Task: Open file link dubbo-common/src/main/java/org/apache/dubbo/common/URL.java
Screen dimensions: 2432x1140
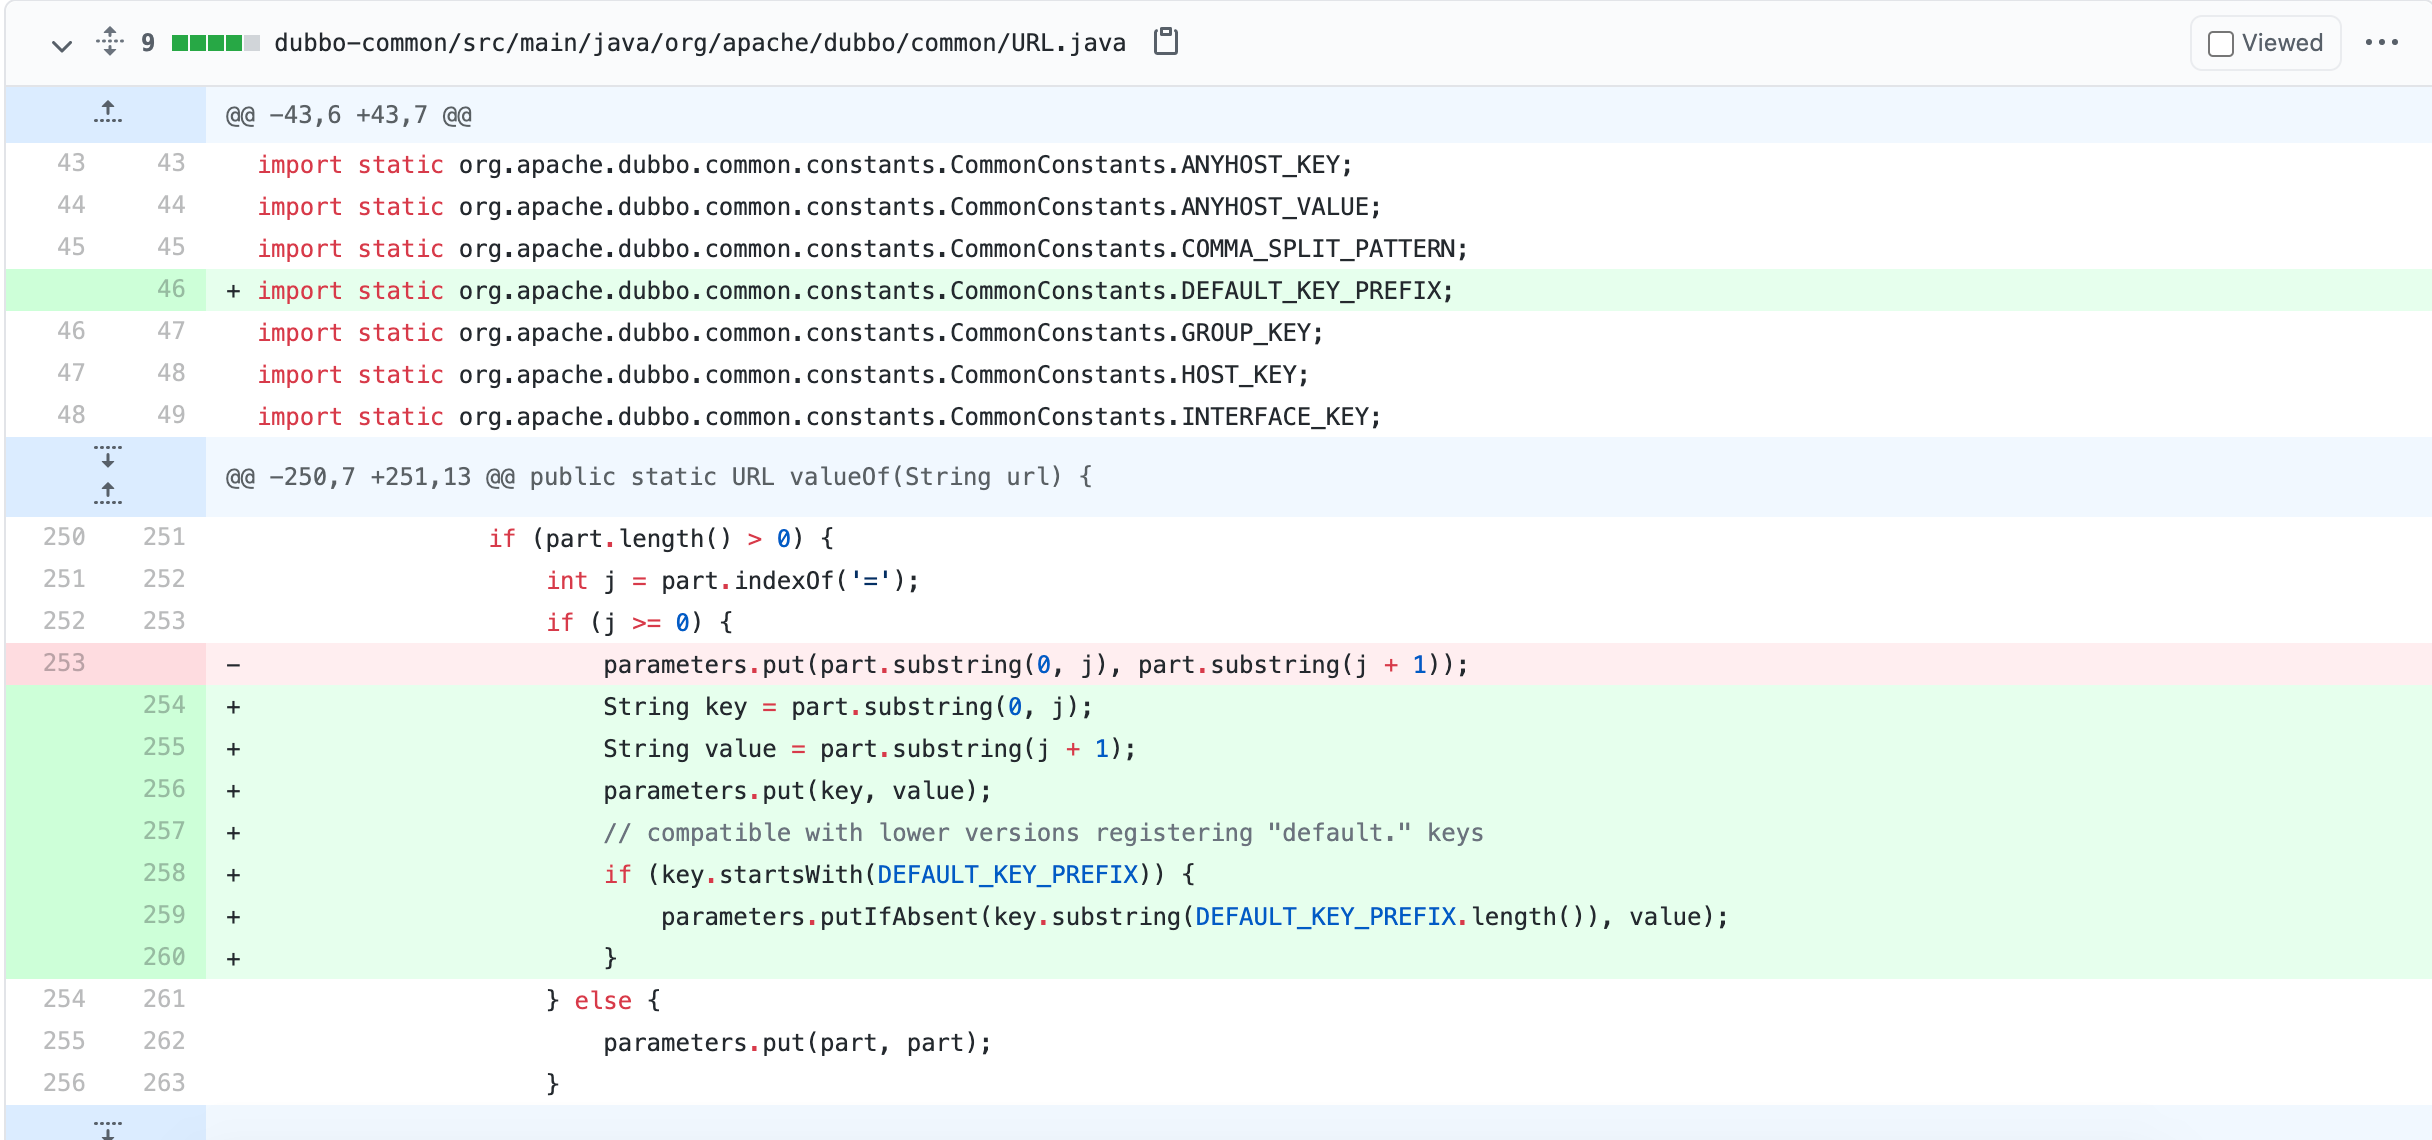Action: click(x=700, y=43)
